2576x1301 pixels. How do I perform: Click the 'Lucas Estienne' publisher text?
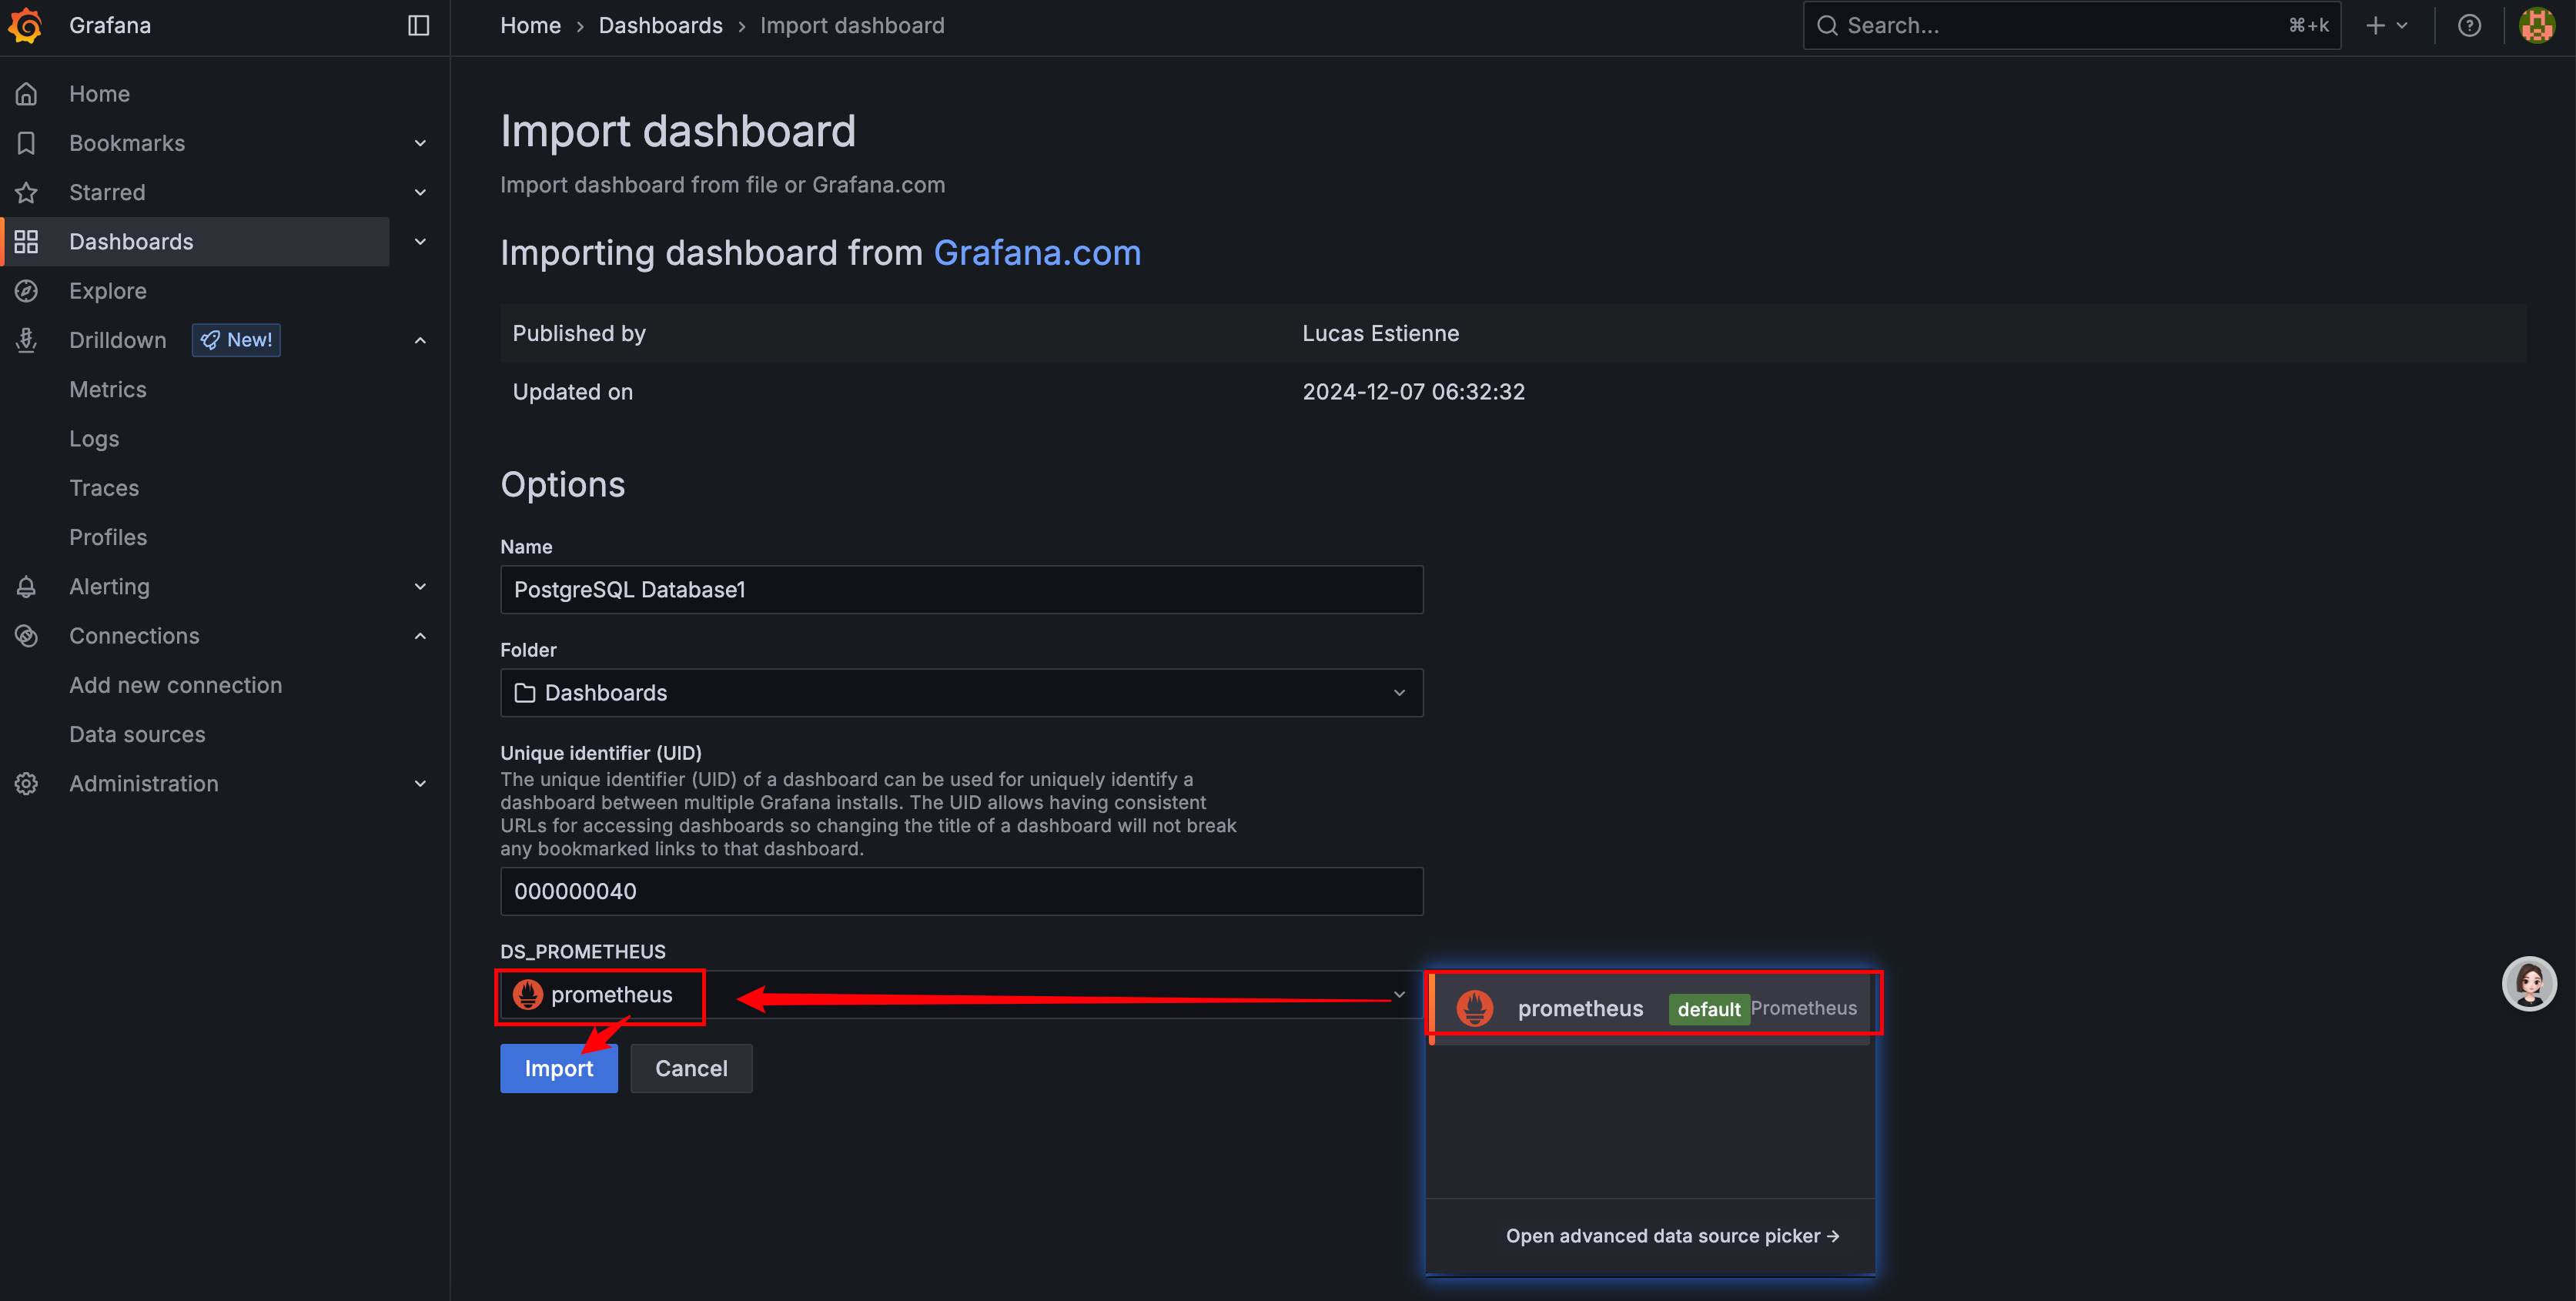[x=1380, y=334]
